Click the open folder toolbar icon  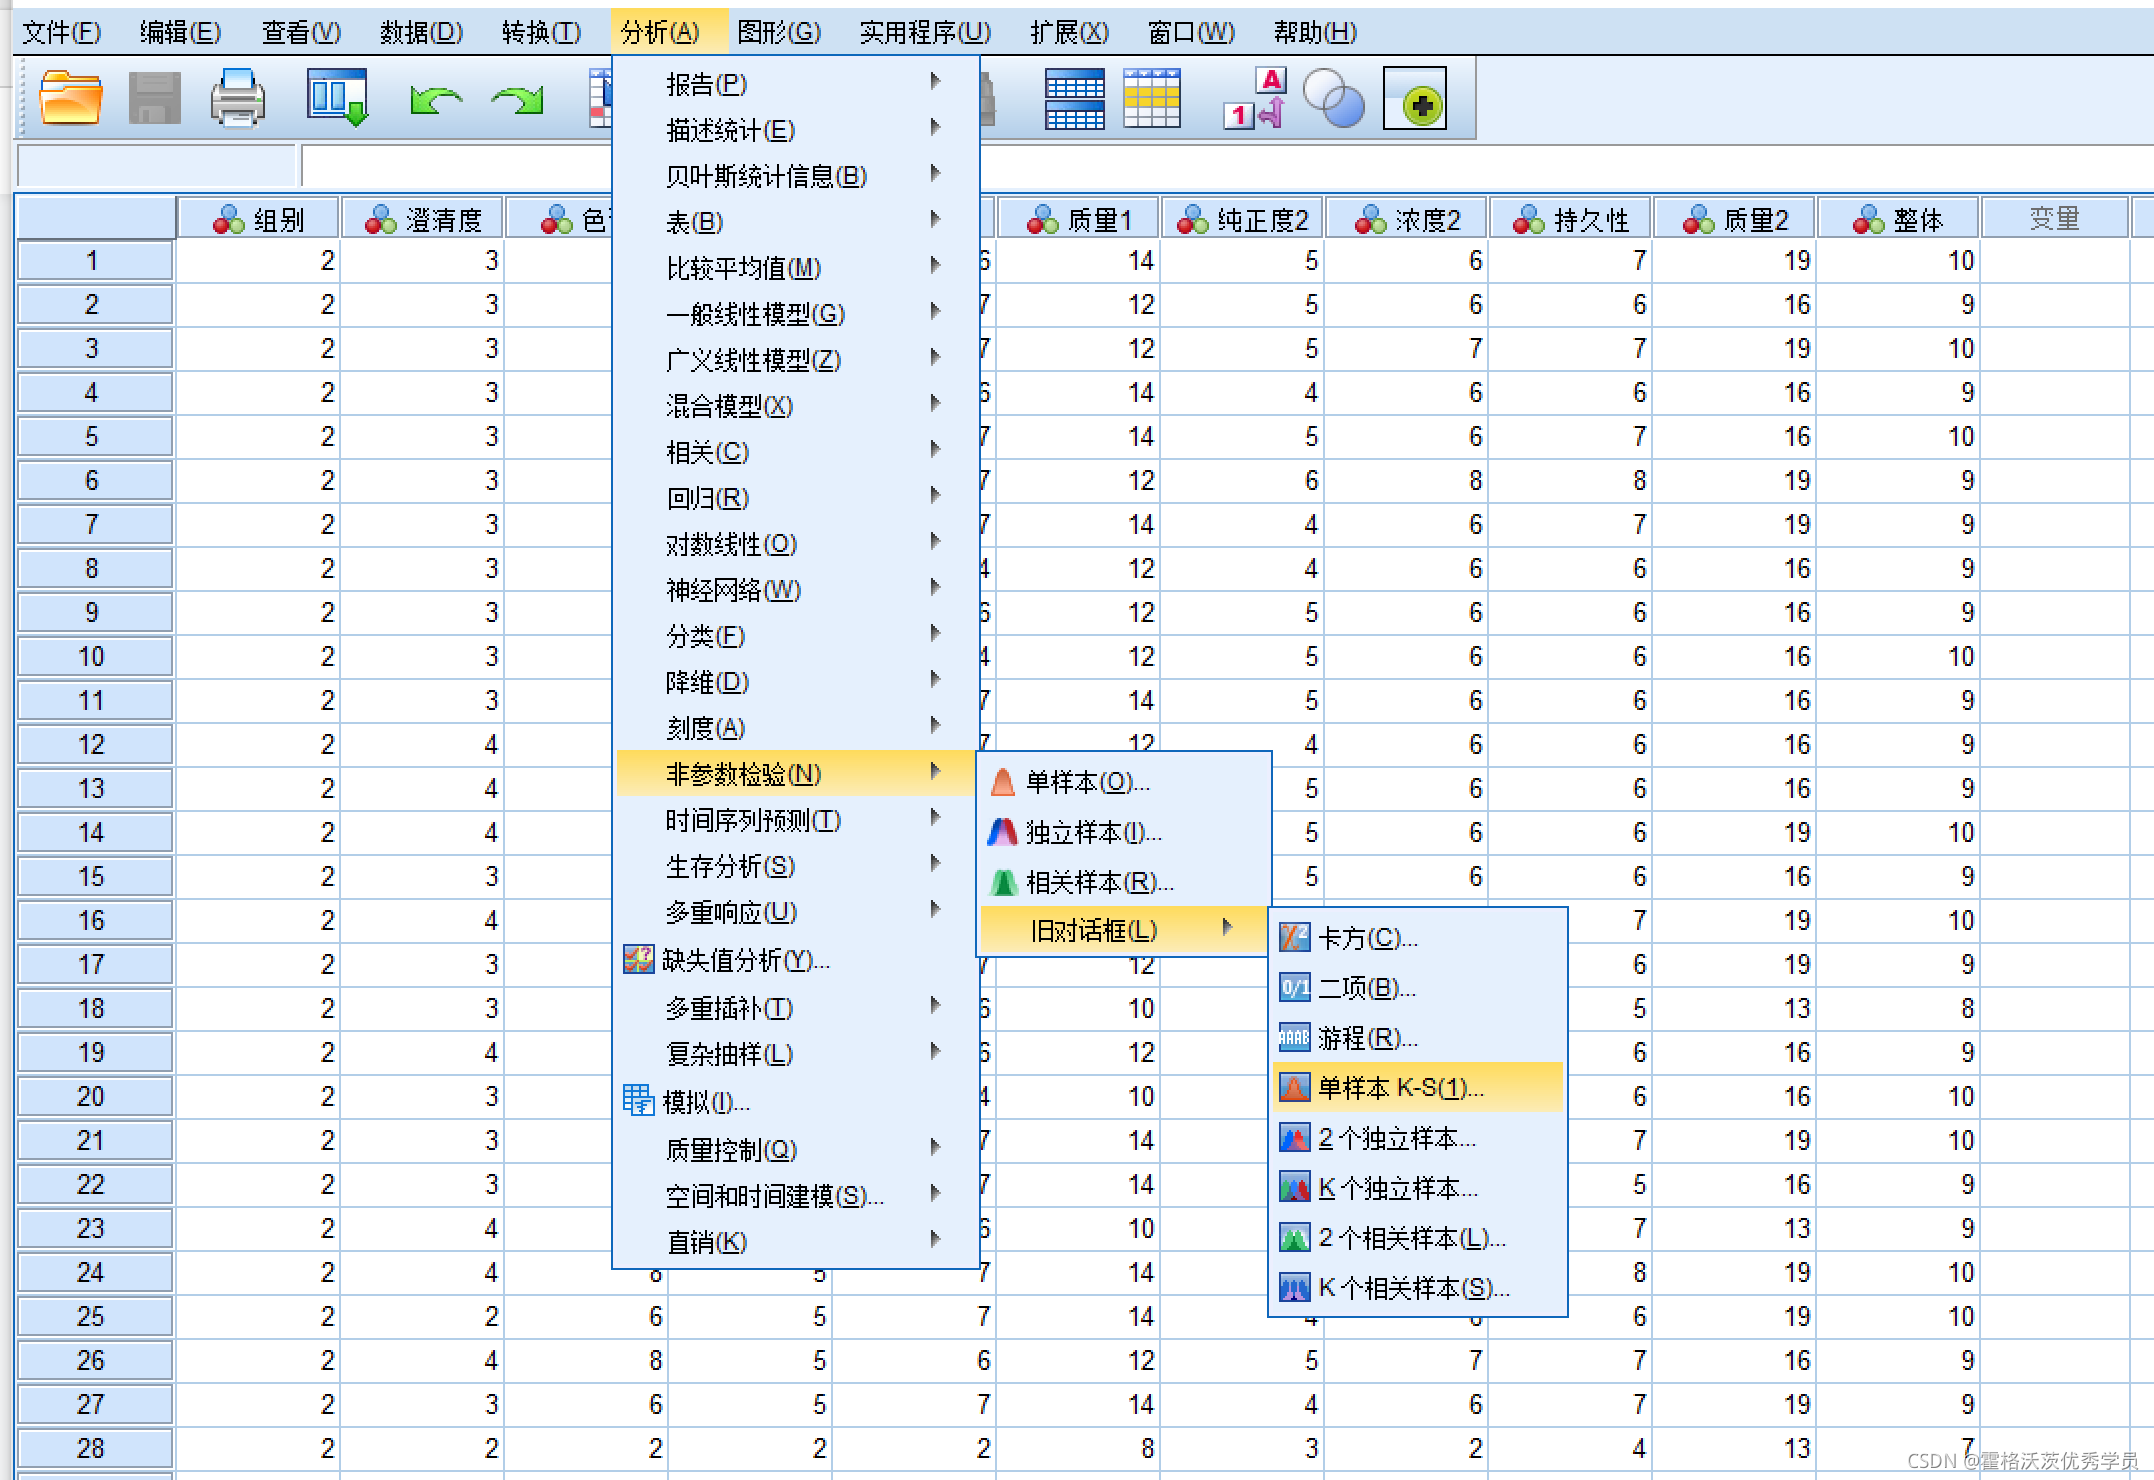(70, 99)
